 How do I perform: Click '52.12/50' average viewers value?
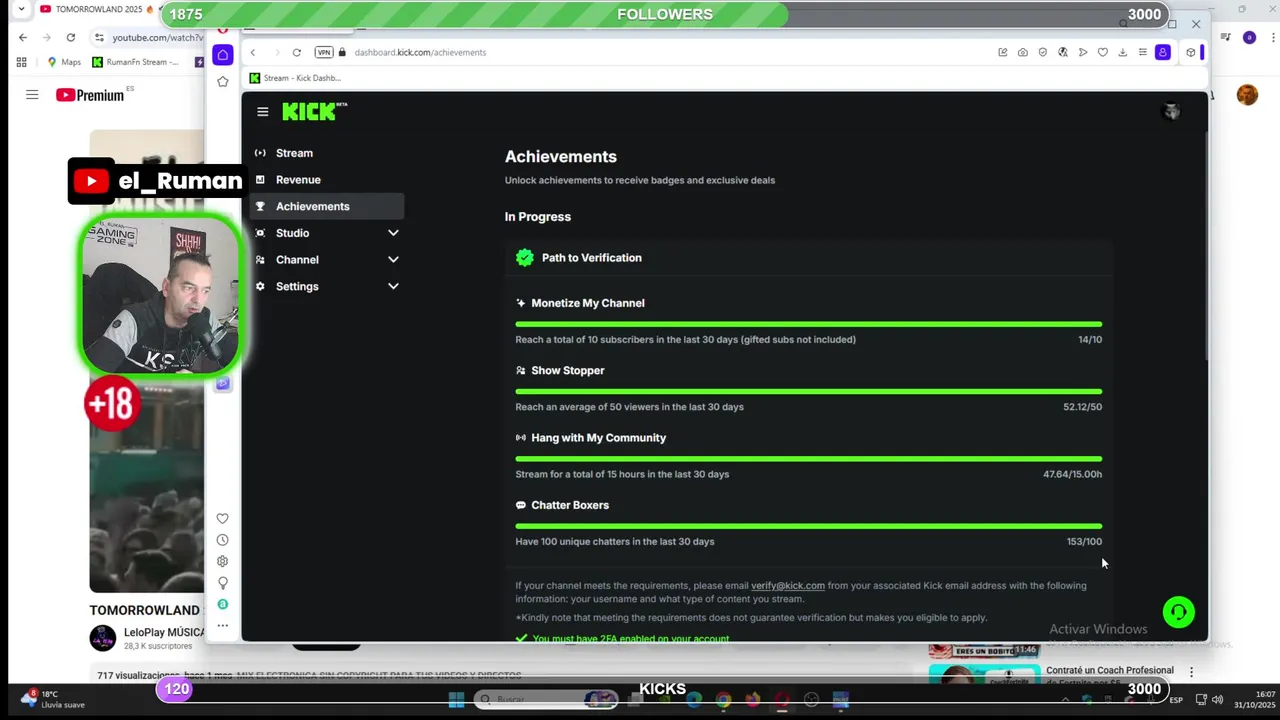pyautogui.click(x=1082, y=407)
